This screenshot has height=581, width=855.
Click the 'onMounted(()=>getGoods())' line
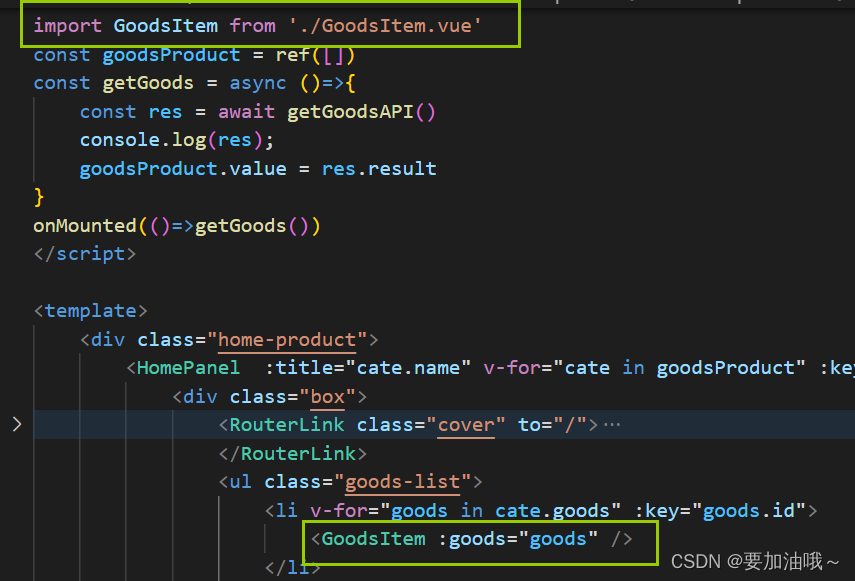pos(177,226)
